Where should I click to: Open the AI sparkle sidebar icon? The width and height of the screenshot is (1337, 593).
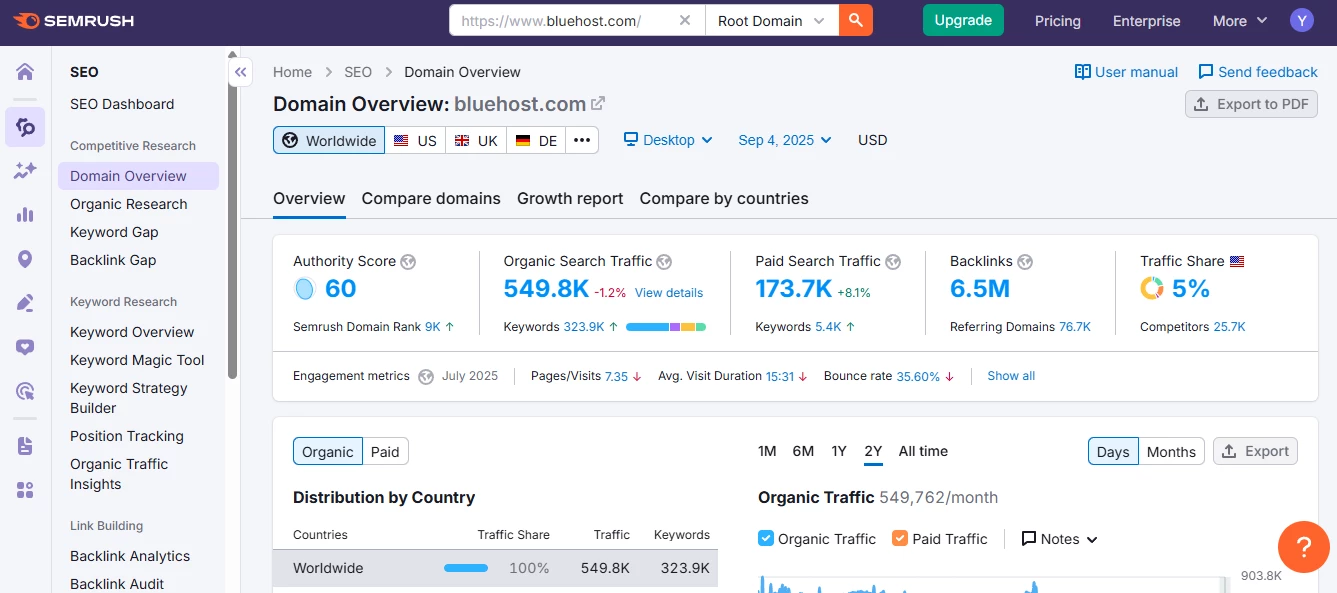coord(25,171)
